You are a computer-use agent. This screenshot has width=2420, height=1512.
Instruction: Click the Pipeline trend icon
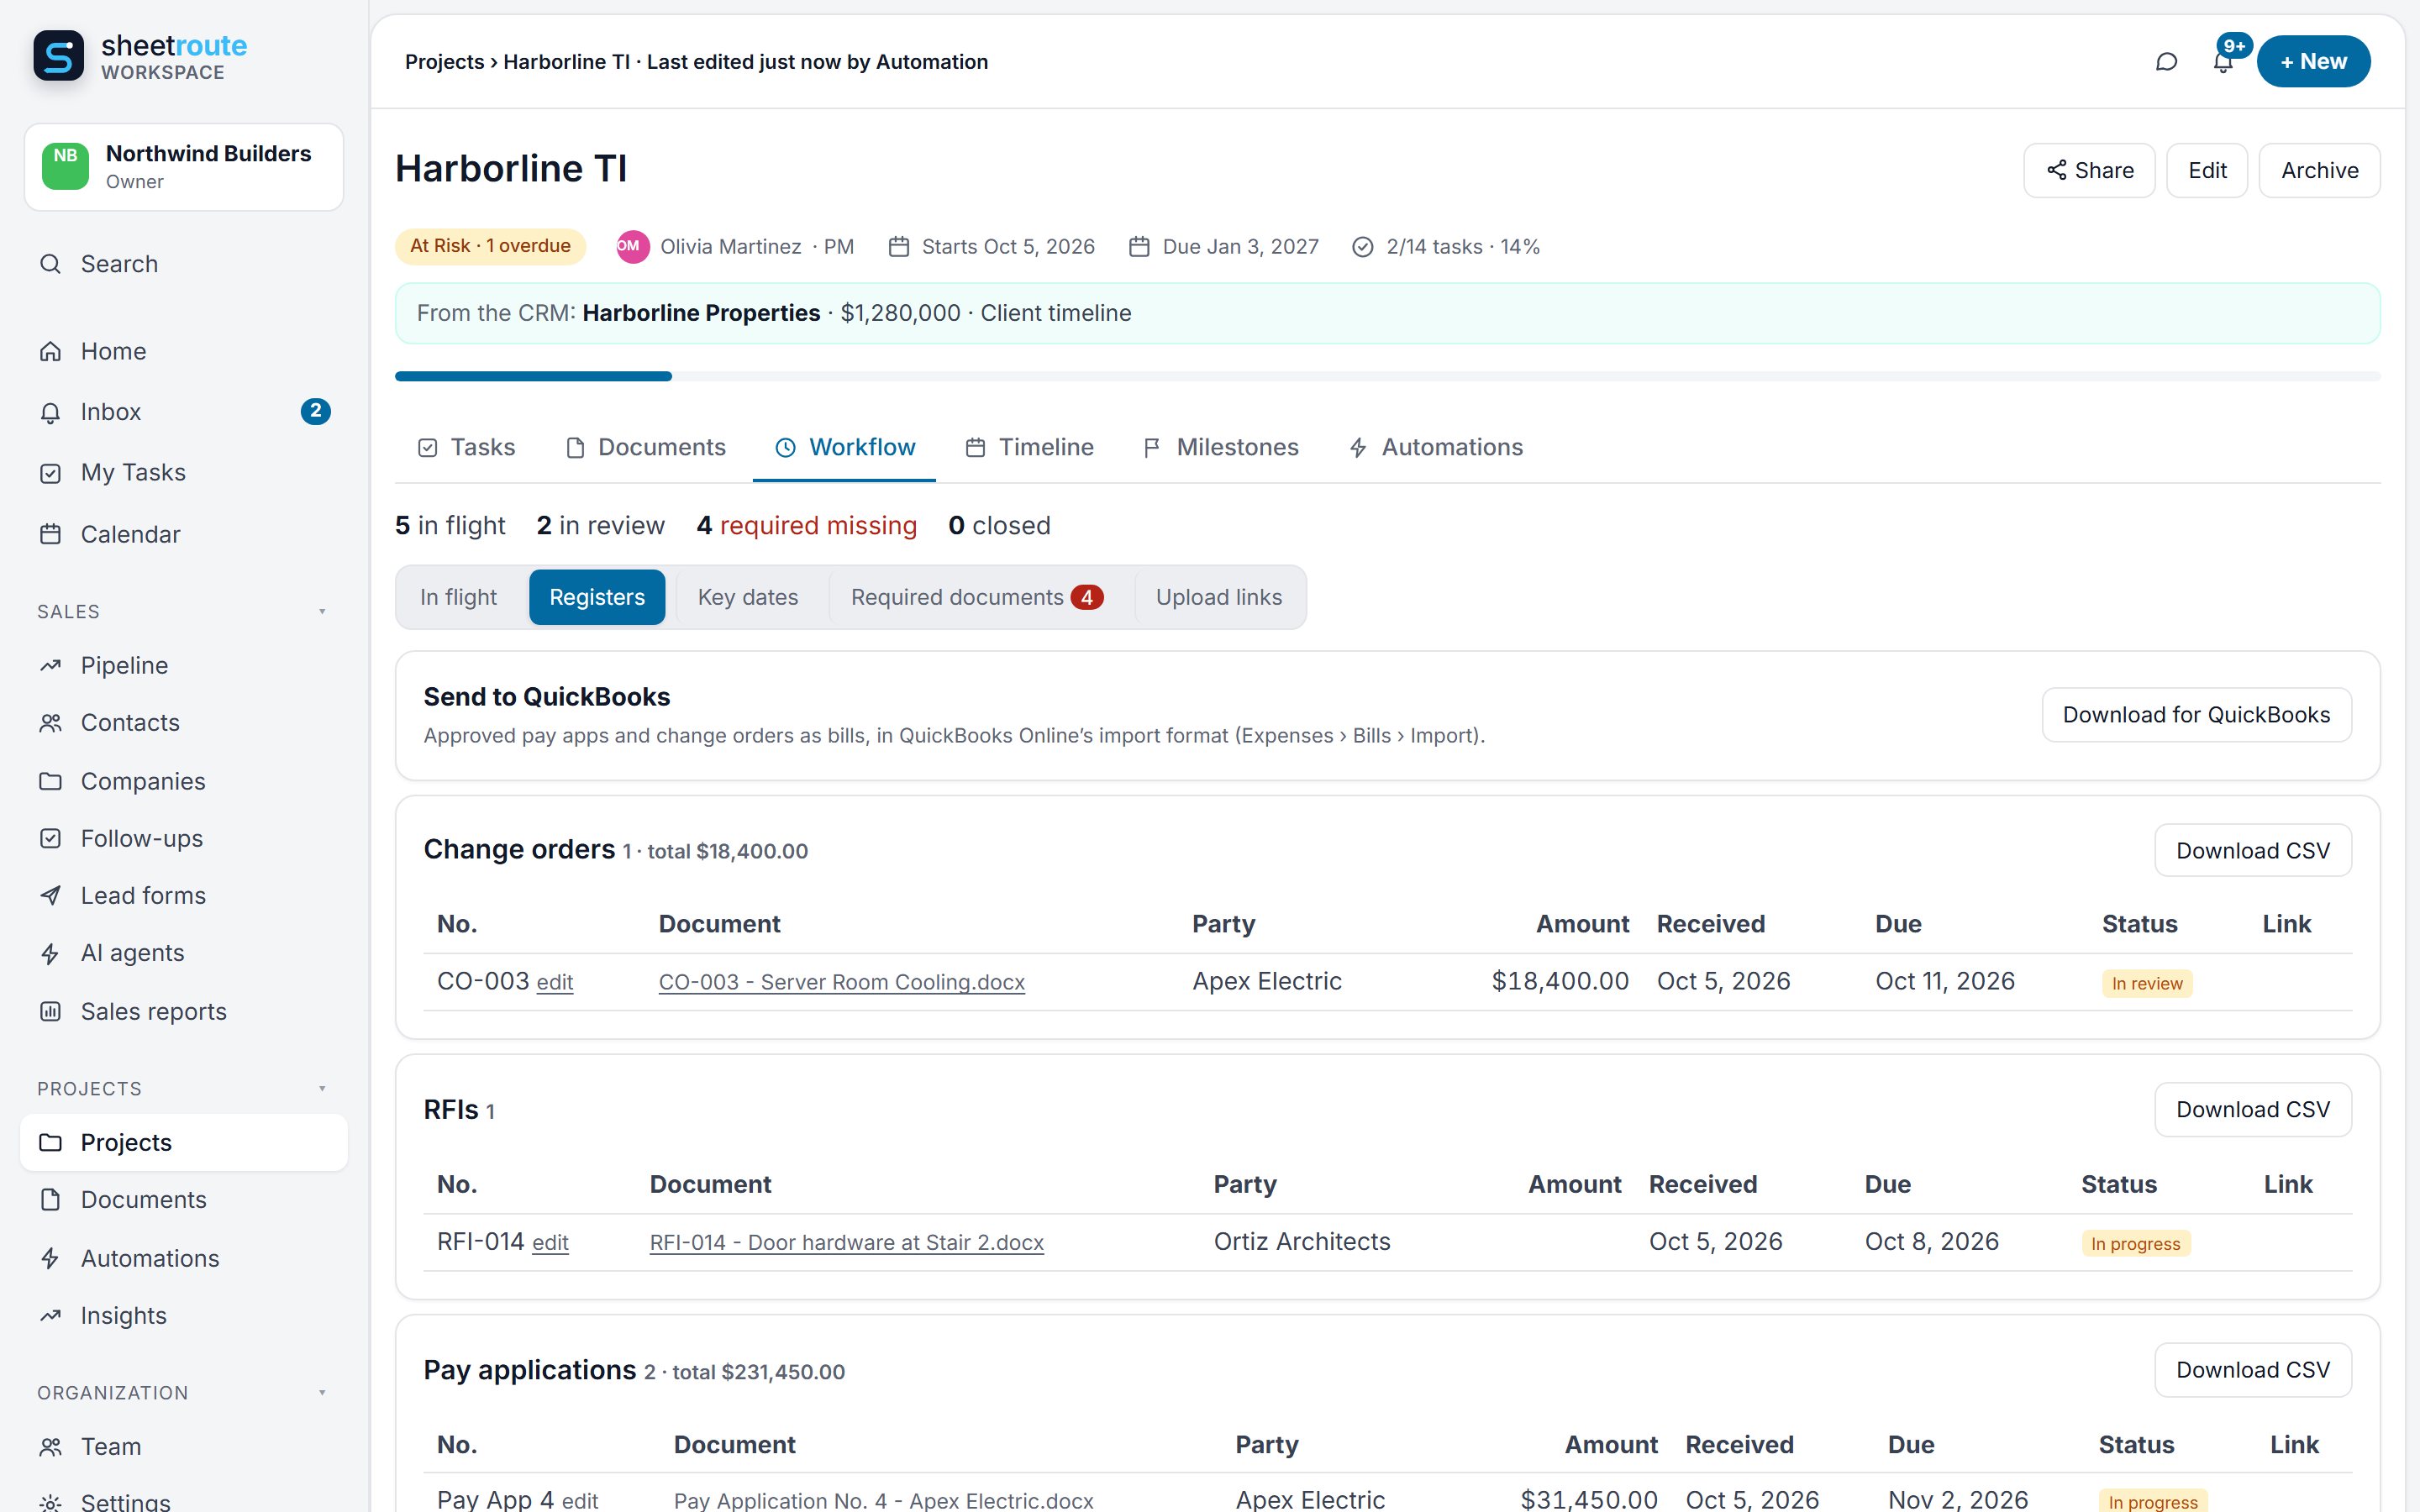(x=50, y=666)
